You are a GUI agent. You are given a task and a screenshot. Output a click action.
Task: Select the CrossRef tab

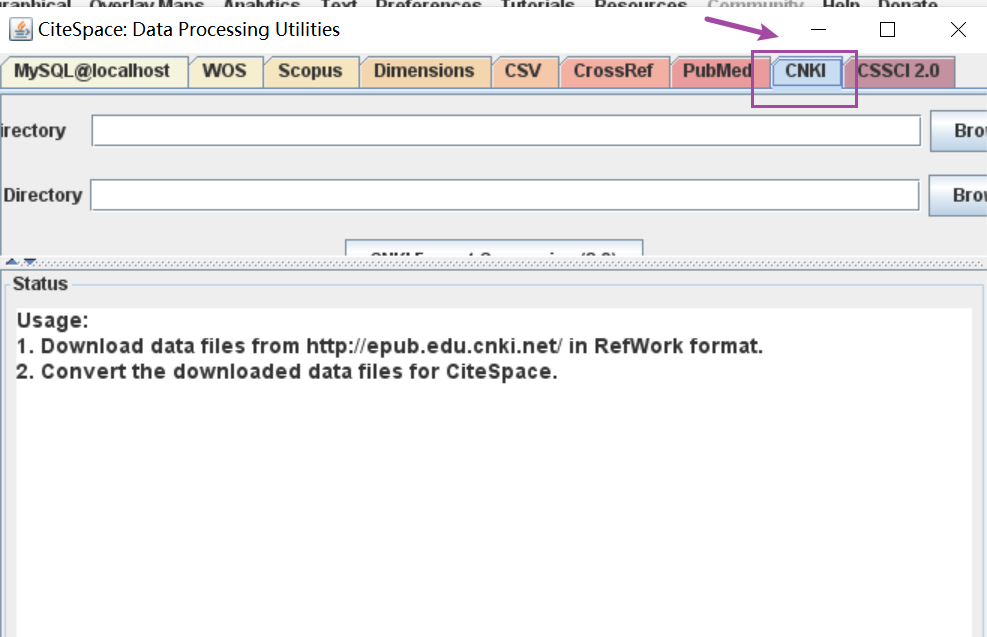click(614, 71)
